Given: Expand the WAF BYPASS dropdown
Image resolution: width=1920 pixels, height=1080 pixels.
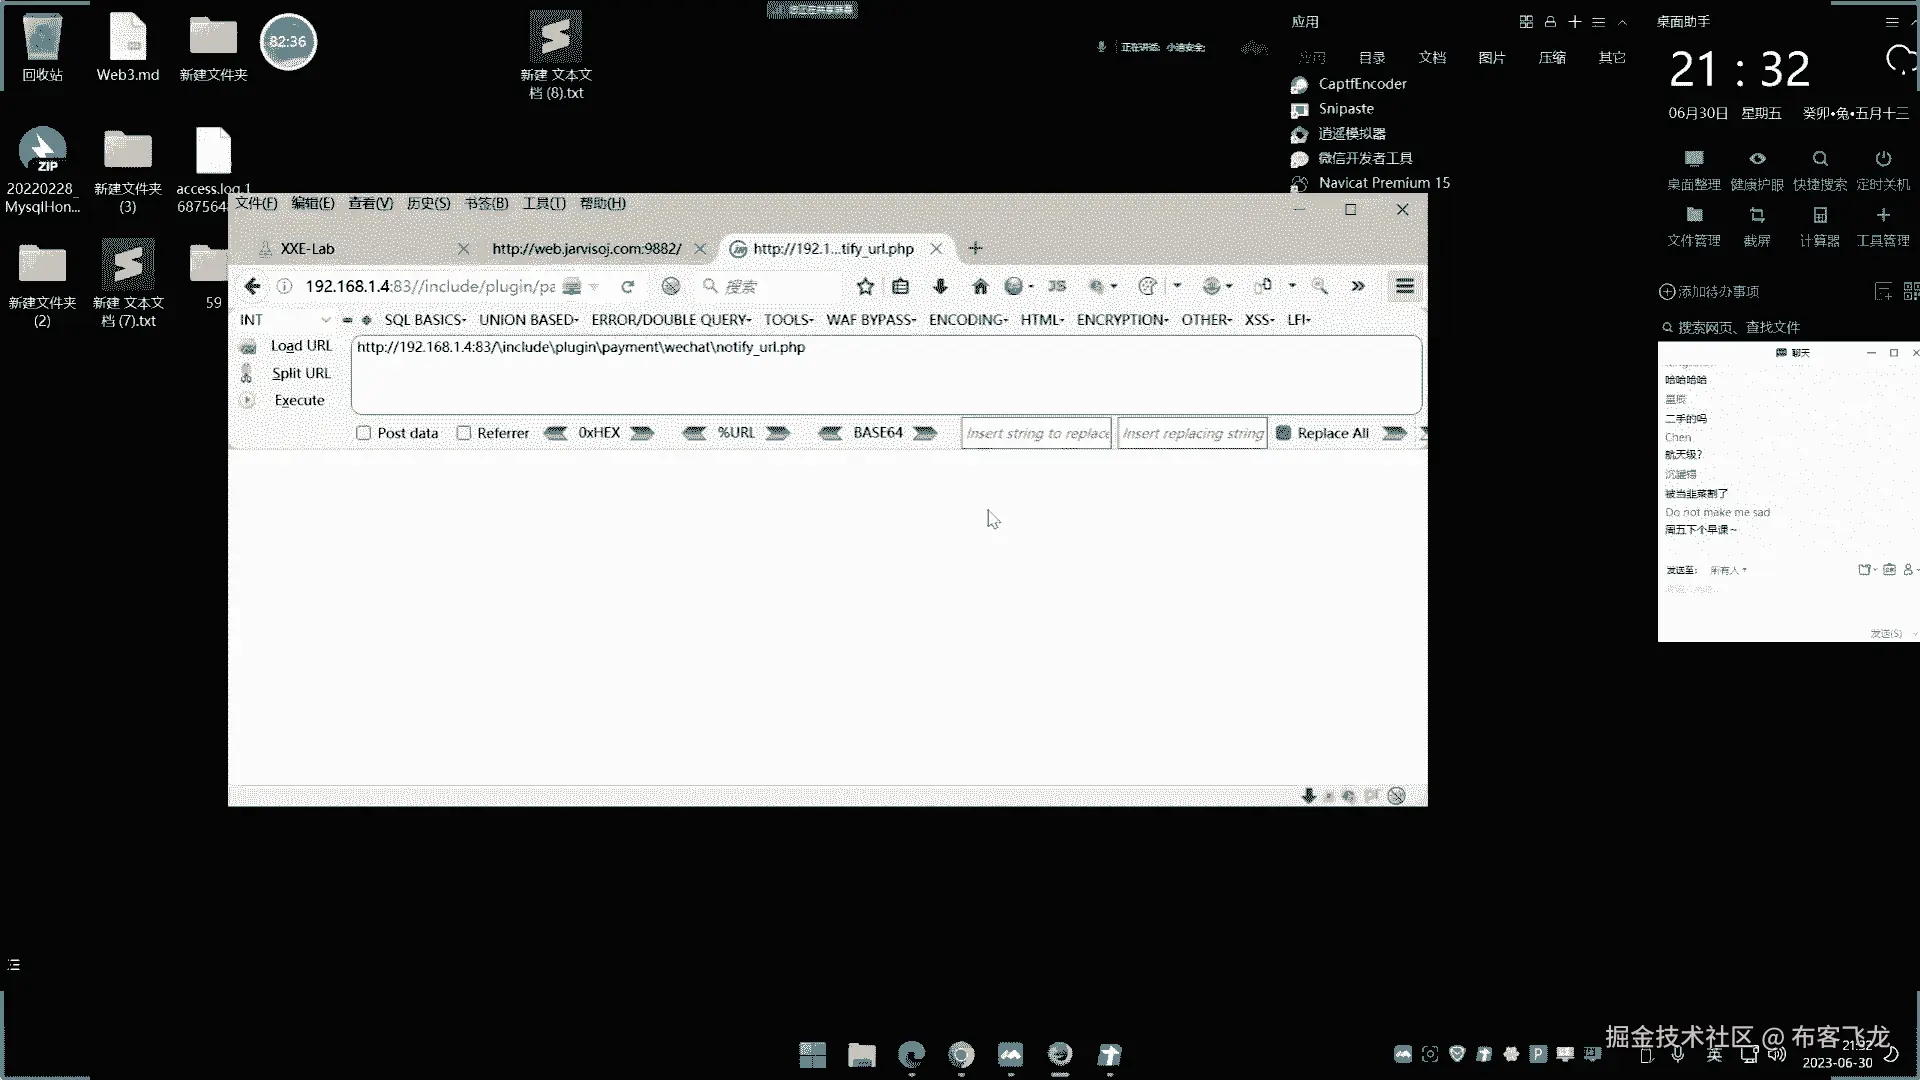Looking at the screenshot, I should click(870, 320).
